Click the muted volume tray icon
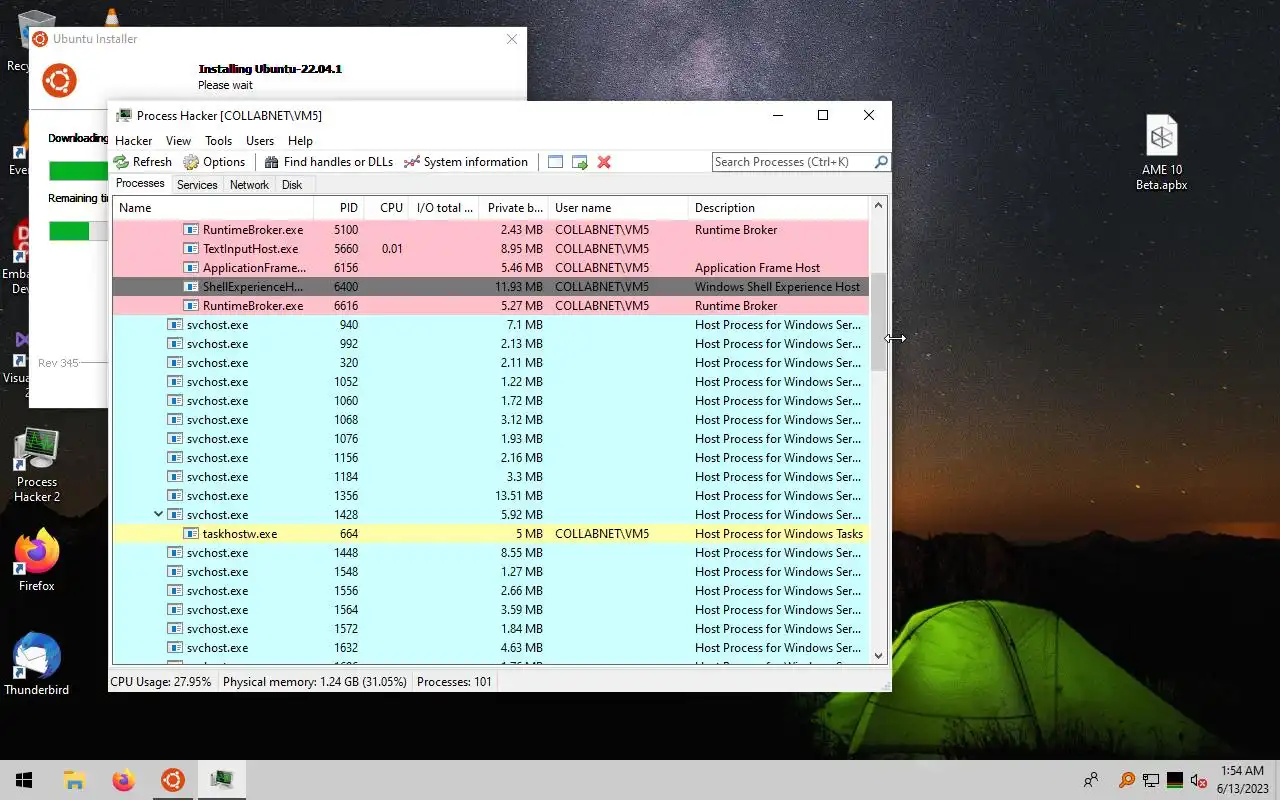 (1199, 780)
